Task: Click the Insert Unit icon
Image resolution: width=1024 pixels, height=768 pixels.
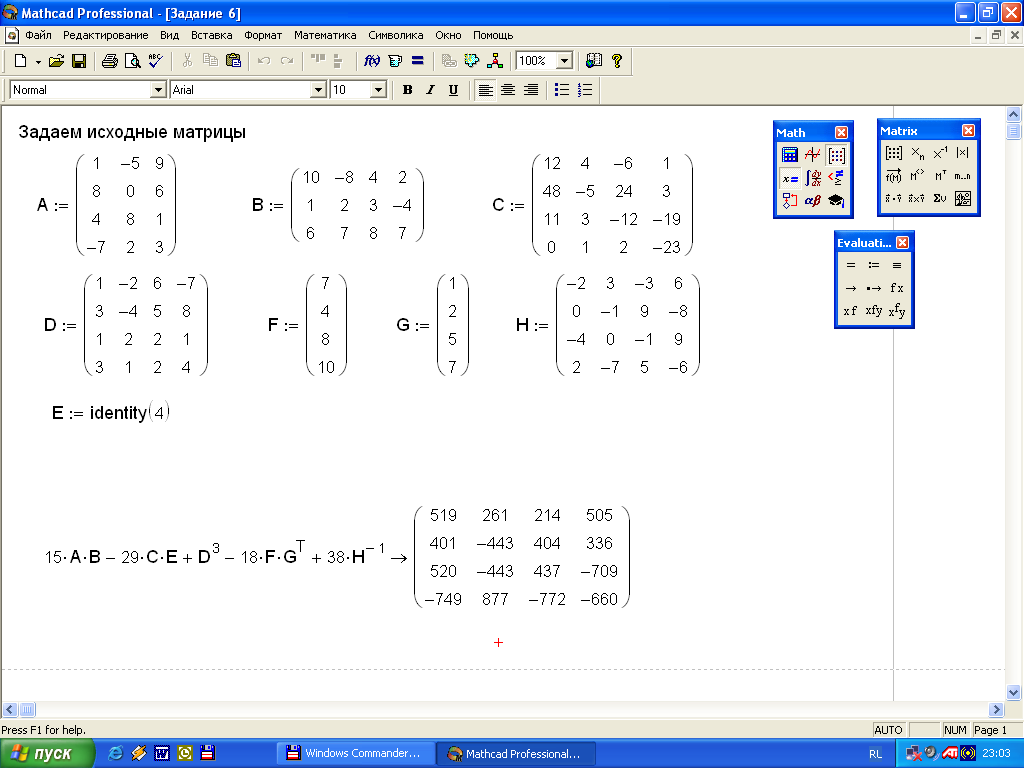Action: (395, 61)
